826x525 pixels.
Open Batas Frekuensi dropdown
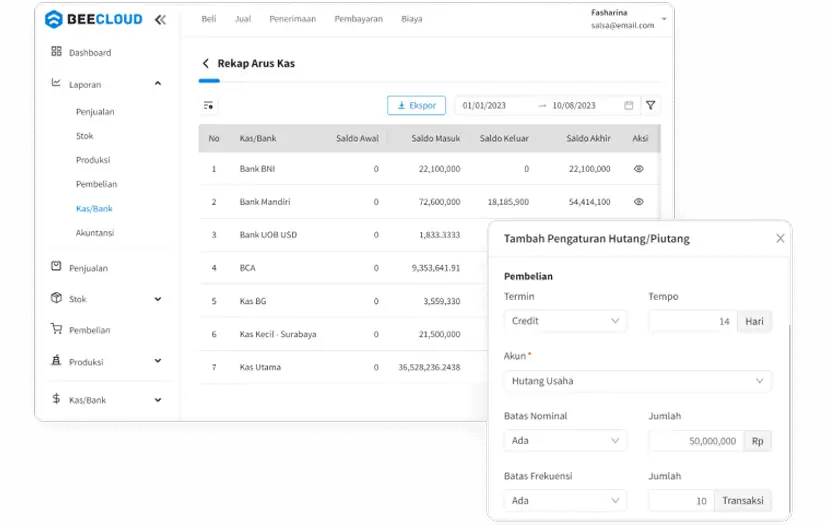[x=565, y=501]
